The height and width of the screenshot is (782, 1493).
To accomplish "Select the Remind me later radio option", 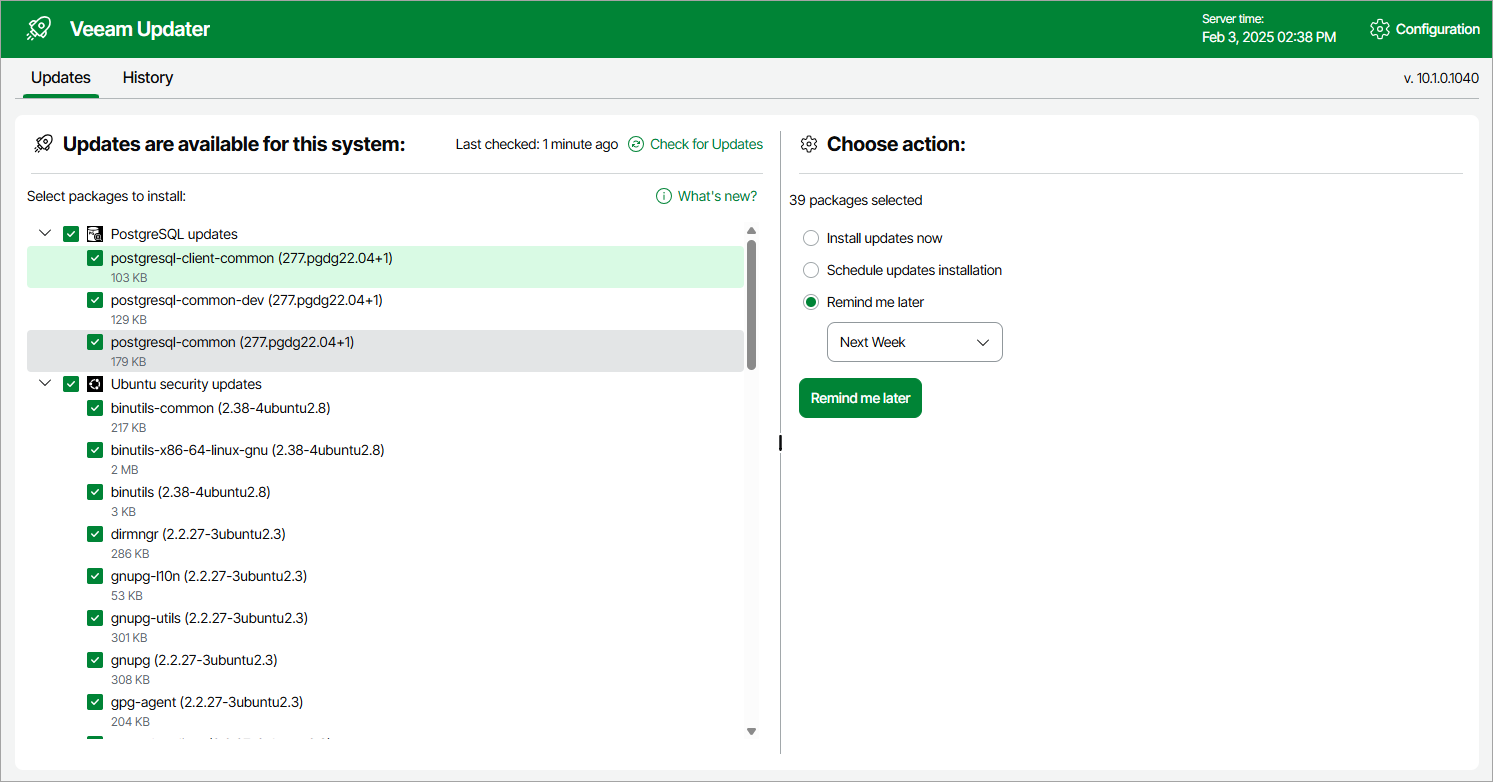I will [811, 302].
